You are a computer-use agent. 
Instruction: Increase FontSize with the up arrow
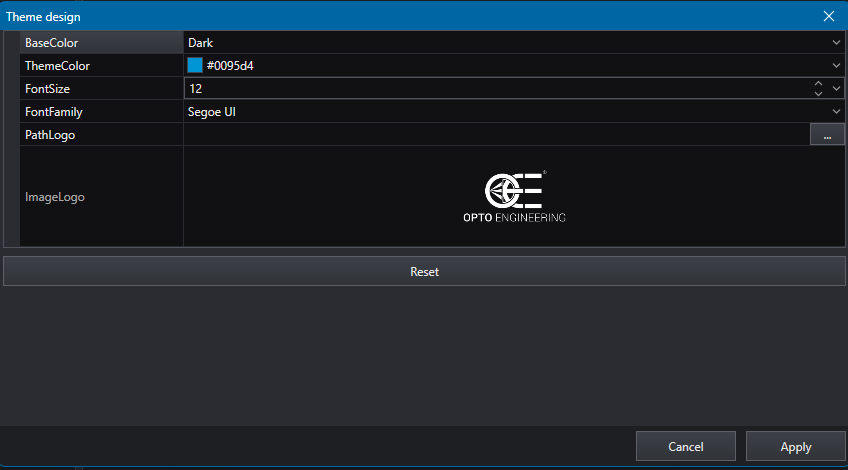pyautogui.click(x=818, y=84)
